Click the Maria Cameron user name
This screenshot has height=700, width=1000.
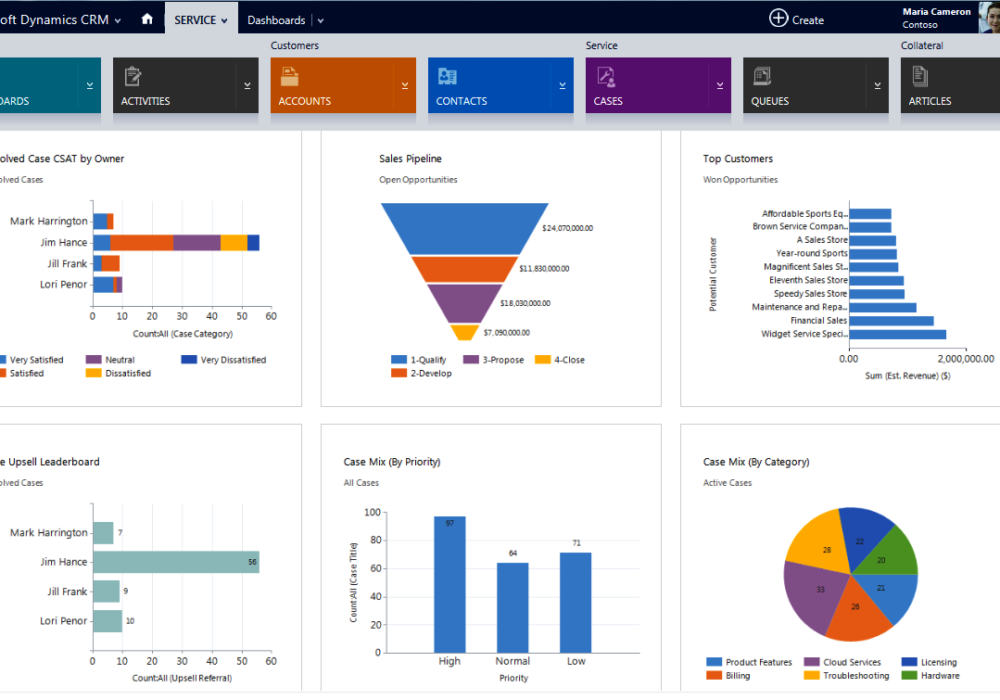pos(936,12)
